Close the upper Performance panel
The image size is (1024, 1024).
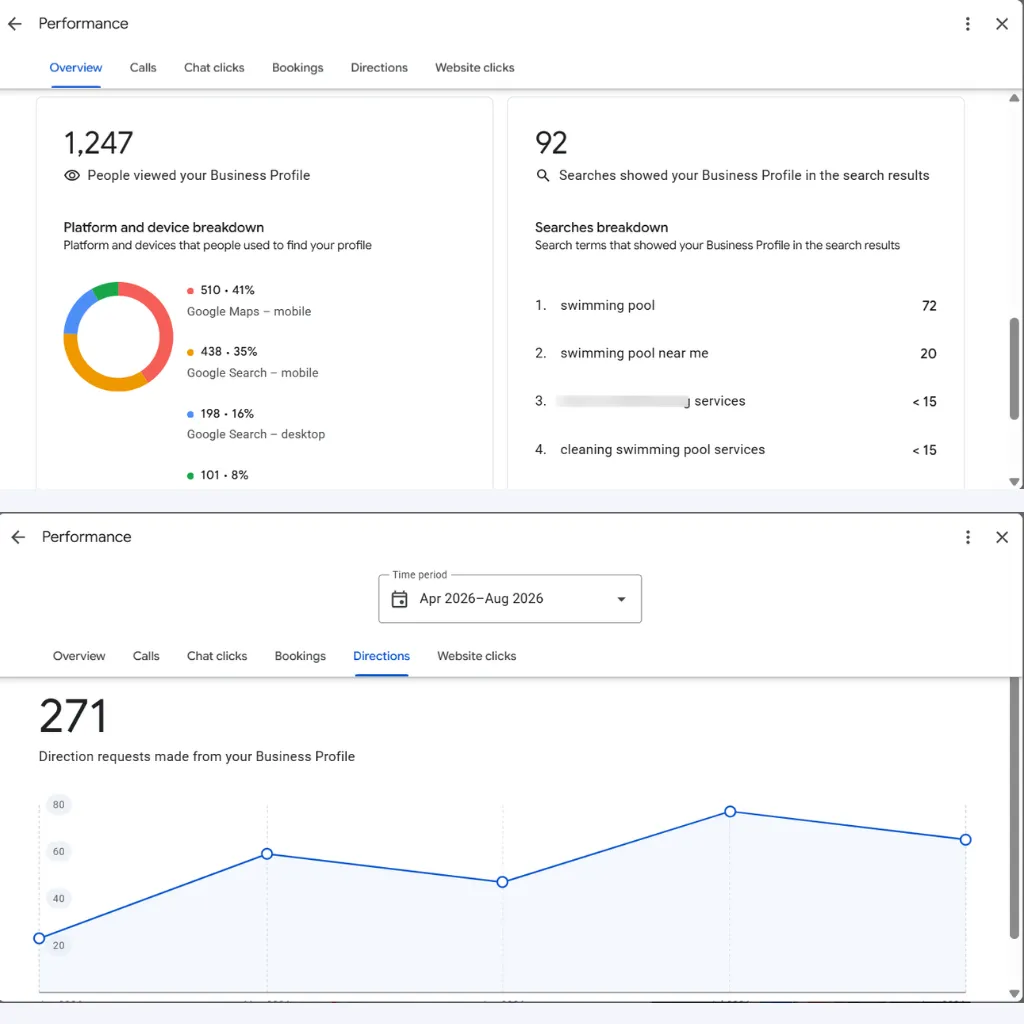(1001, 24)
